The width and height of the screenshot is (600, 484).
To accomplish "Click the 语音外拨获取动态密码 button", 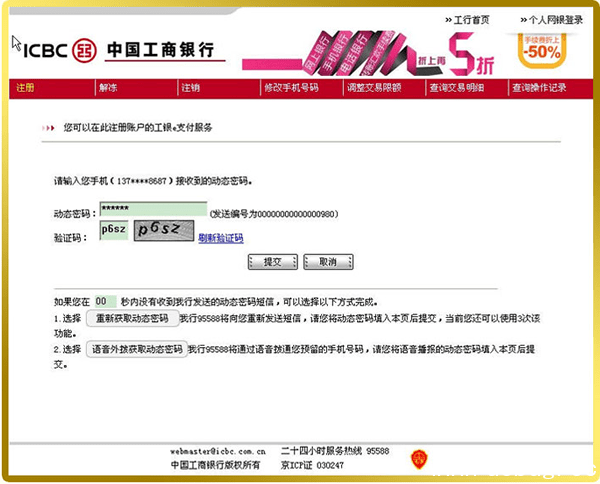I will [x=137, y=349].
